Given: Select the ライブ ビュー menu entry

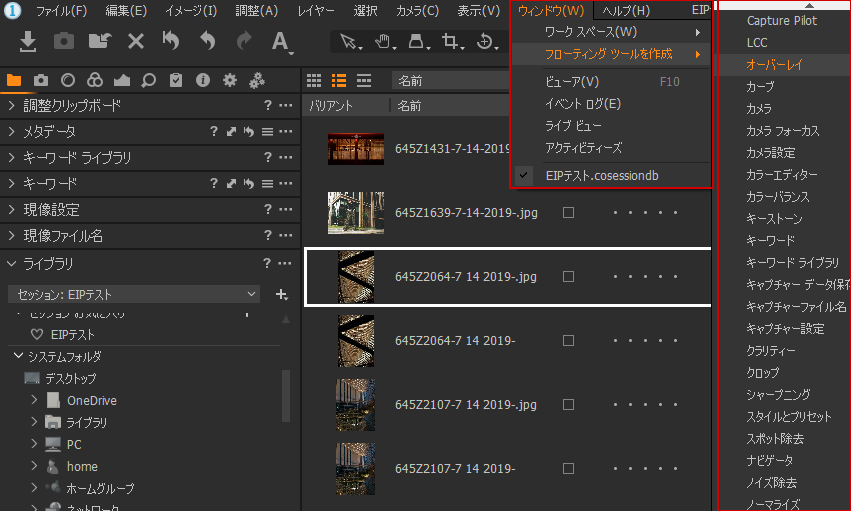Looking at the screenshot, I should click(573, 126).
